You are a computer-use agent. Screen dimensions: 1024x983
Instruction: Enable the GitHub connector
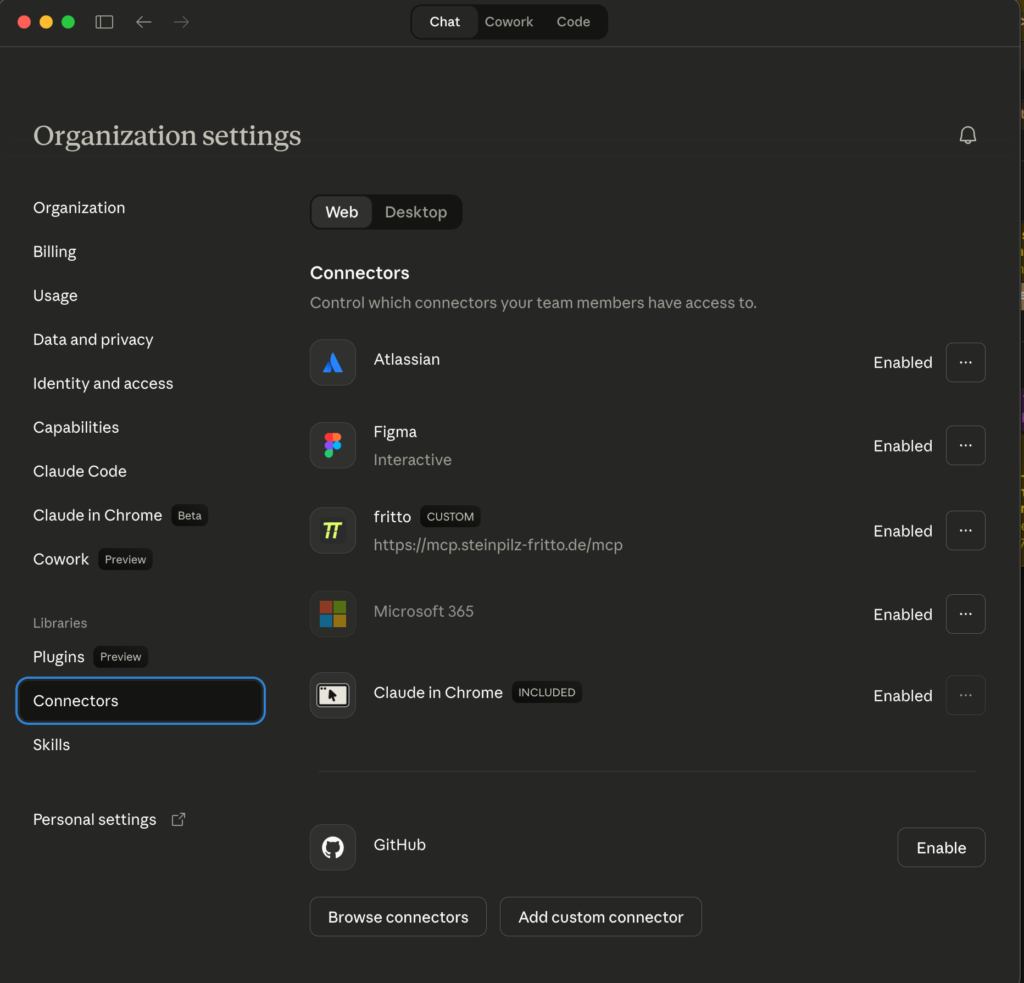941,847
